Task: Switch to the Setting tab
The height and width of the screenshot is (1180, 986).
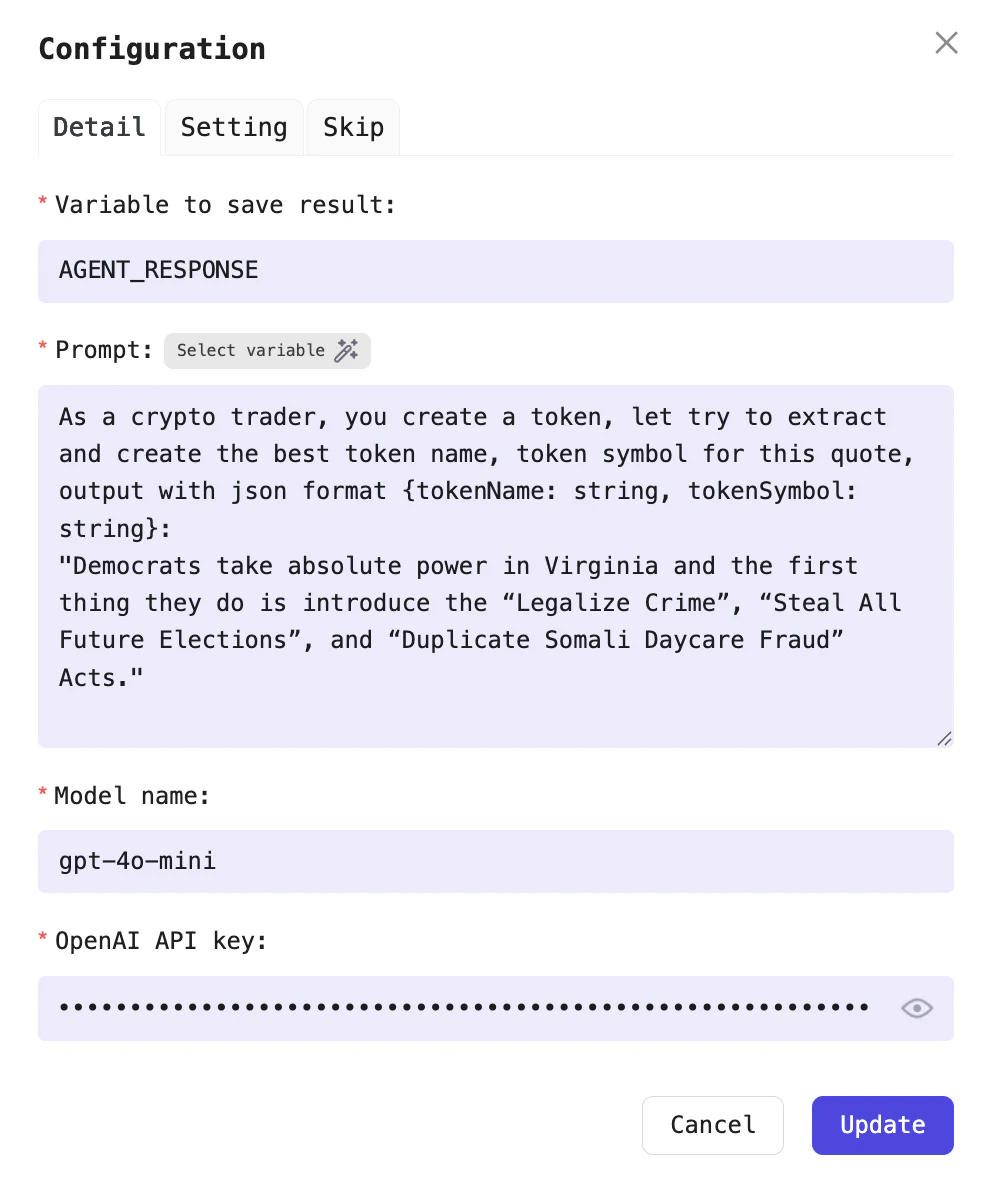Action: (x=233, y=127)
